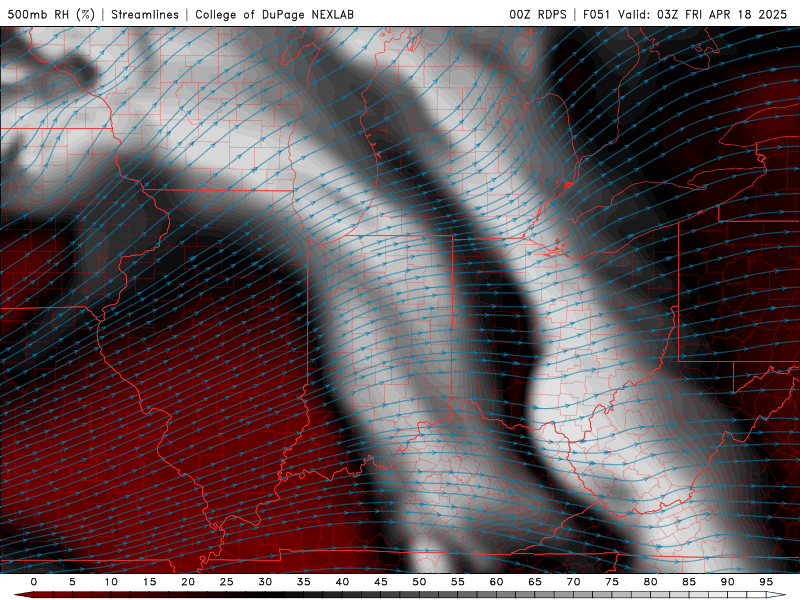This screenshot has width=800, height=600.
Task: Click the '25' label on the scale
Action: click(x=227, y=582)
